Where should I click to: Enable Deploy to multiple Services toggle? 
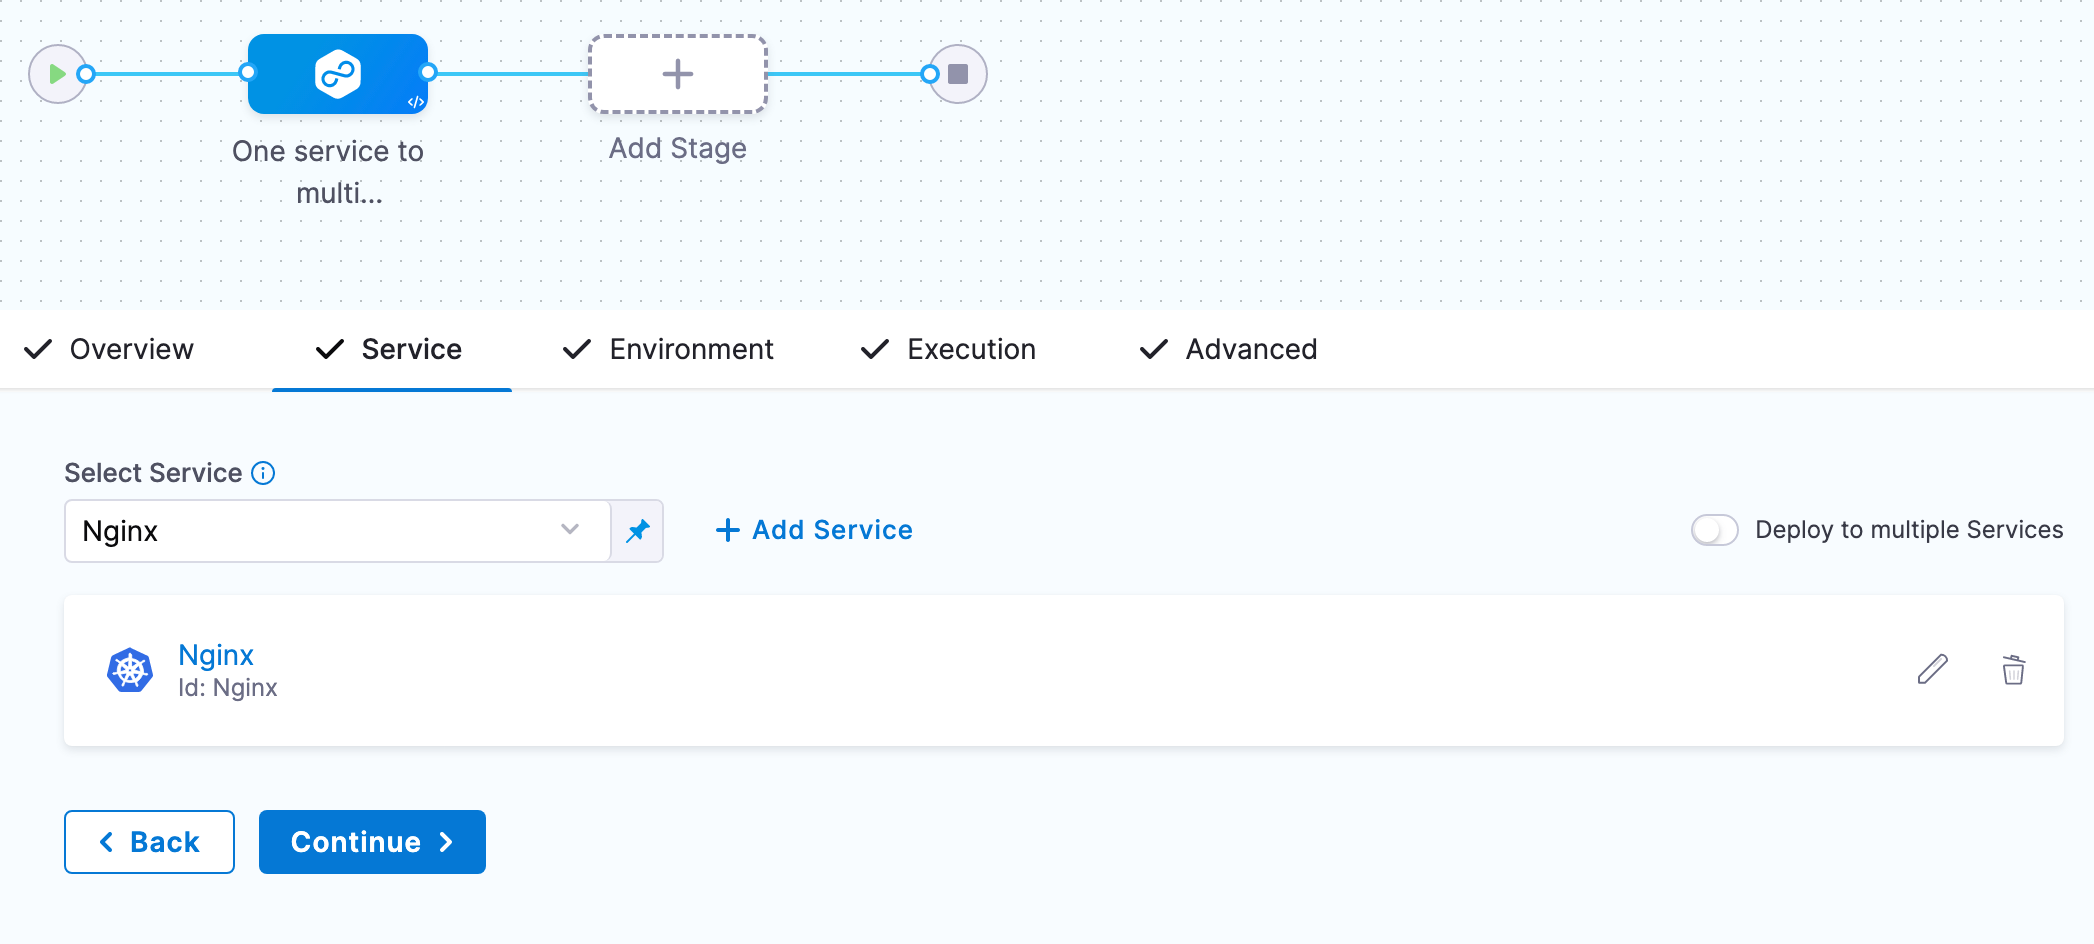[1714, 530]
